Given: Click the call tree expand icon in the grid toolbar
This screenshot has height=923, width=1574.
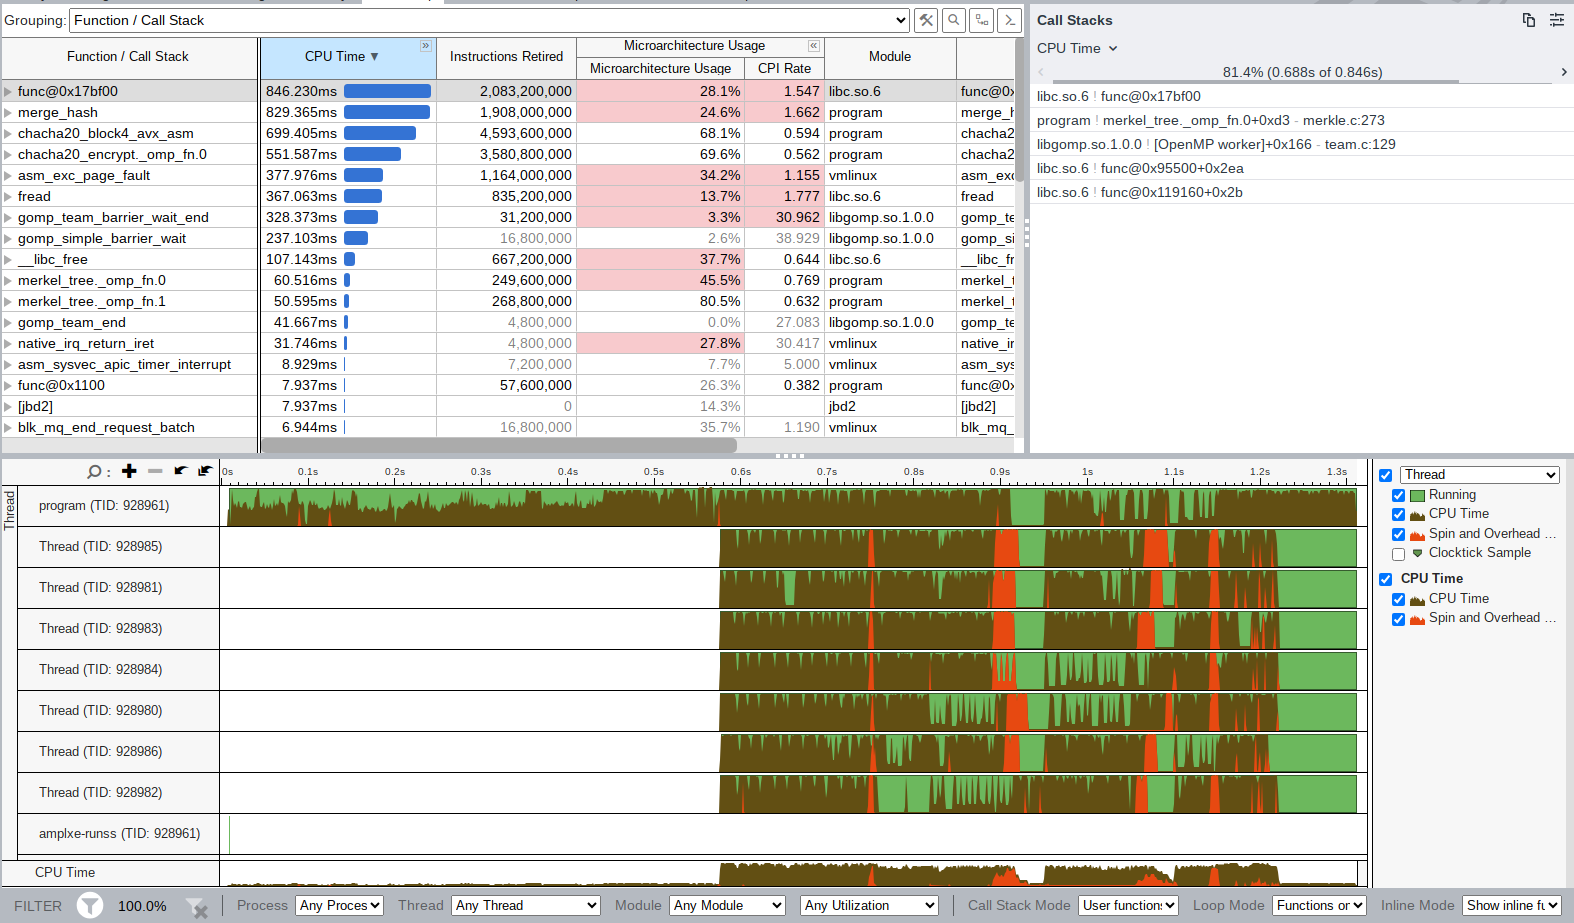Looking at the screenshot, I should pos(982,20).
